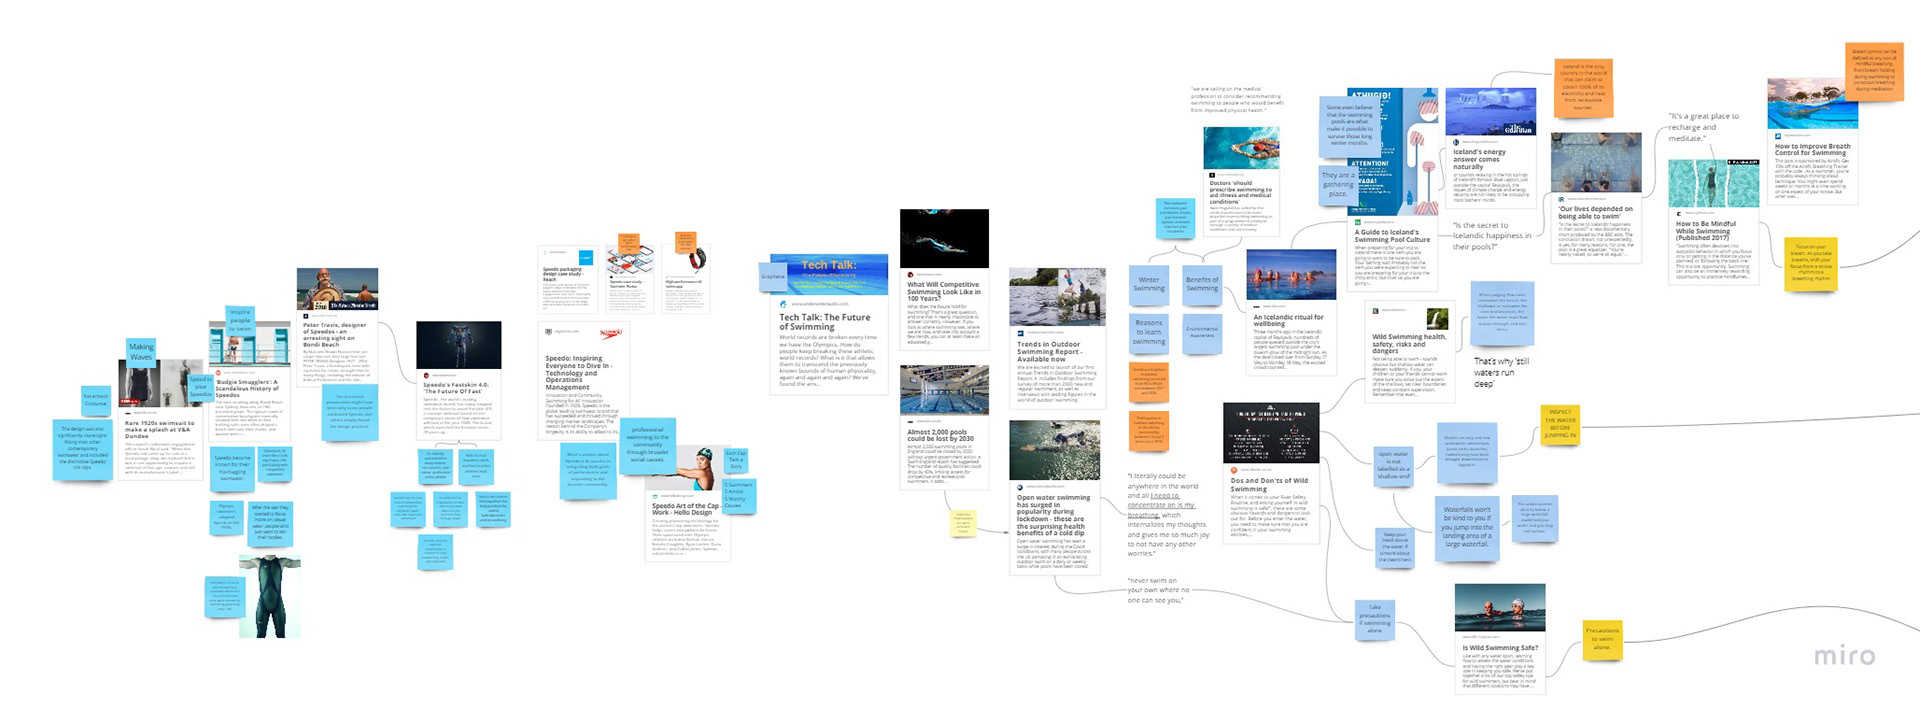Select the 'professional swimming to the community' sticky note
The height and width of the screenshot is (709, 1920).
(648, 444)
